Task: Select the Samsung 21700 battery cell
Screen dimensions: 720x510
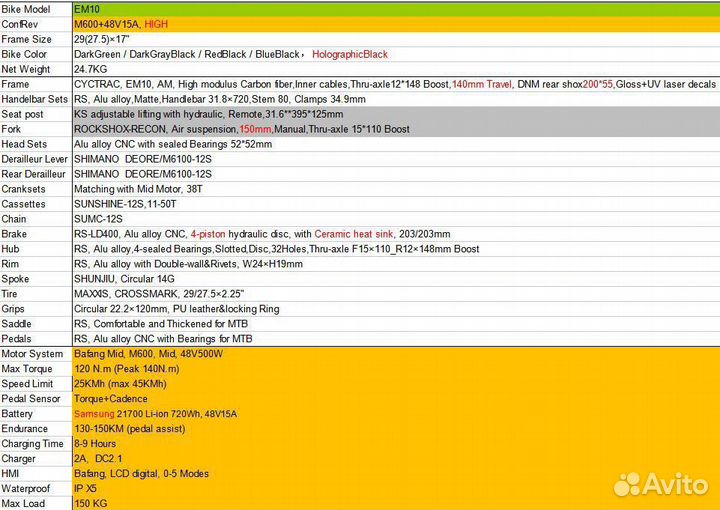Action: coord(395,413)
